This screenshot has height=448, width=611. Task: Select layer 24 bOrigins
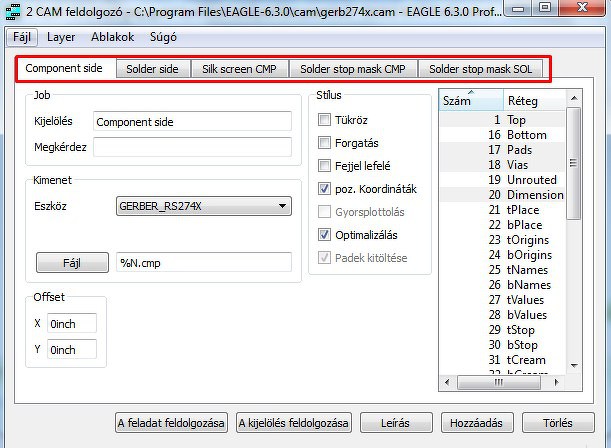(x=502, y=255)
